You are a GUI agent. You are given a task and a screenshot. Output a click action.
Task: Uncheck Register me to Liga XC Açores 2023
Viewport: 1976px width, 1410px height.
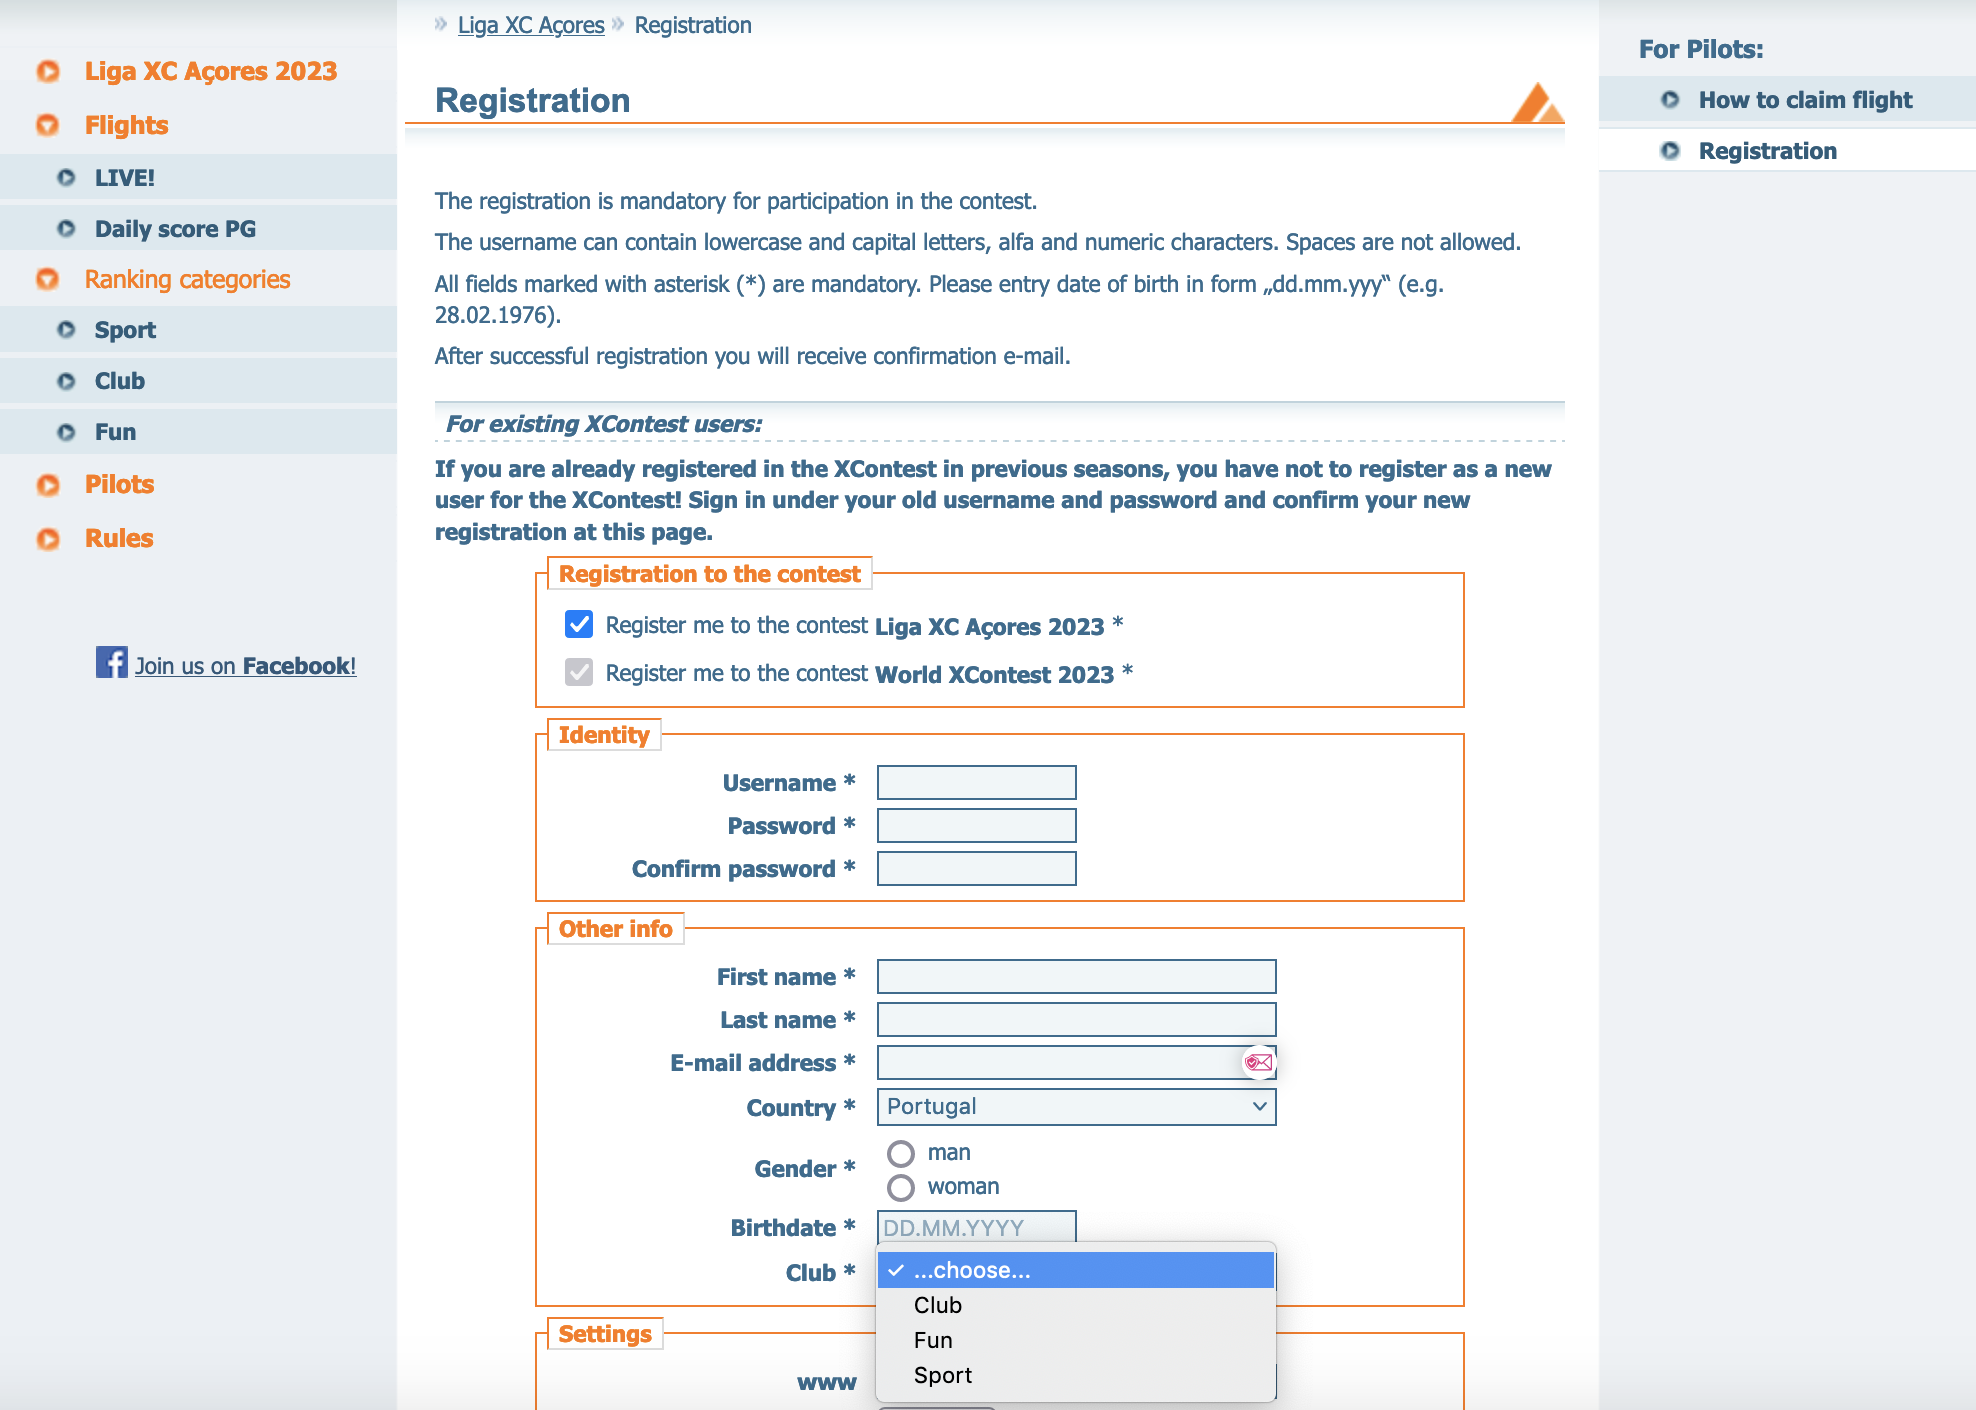tap(579, 625)
